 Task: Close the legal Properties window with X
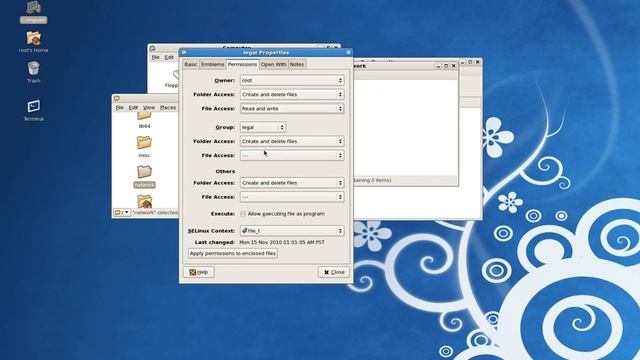click(x=348, y=52)
